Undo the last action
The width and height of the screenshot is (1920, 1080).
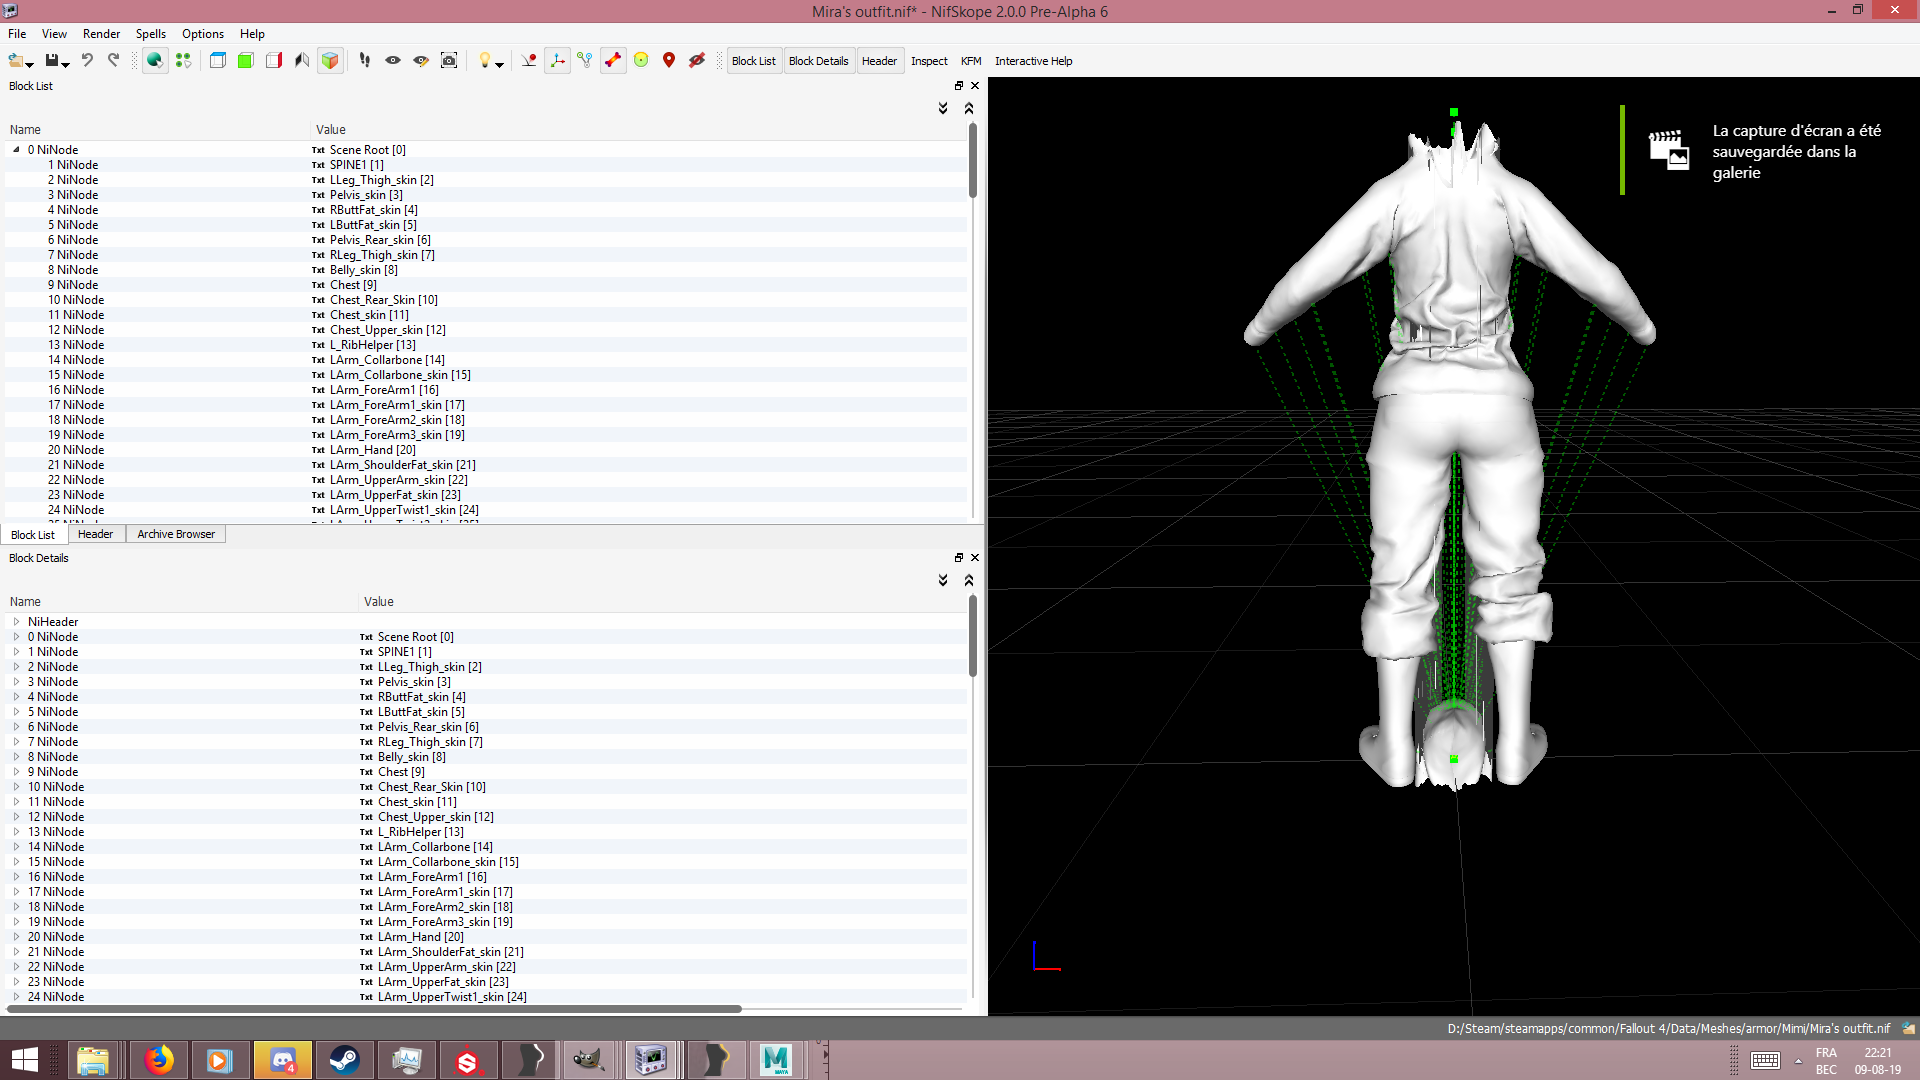(x=87, y=61)
